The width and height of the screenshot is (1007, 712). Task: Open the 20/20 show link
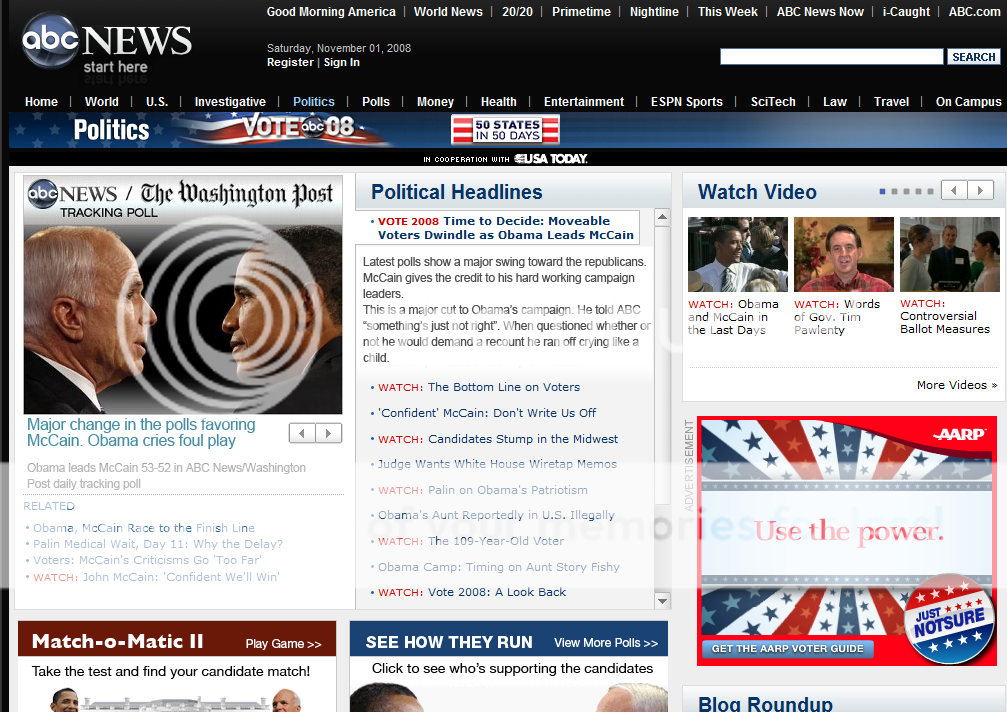click(x=517, y=12)
